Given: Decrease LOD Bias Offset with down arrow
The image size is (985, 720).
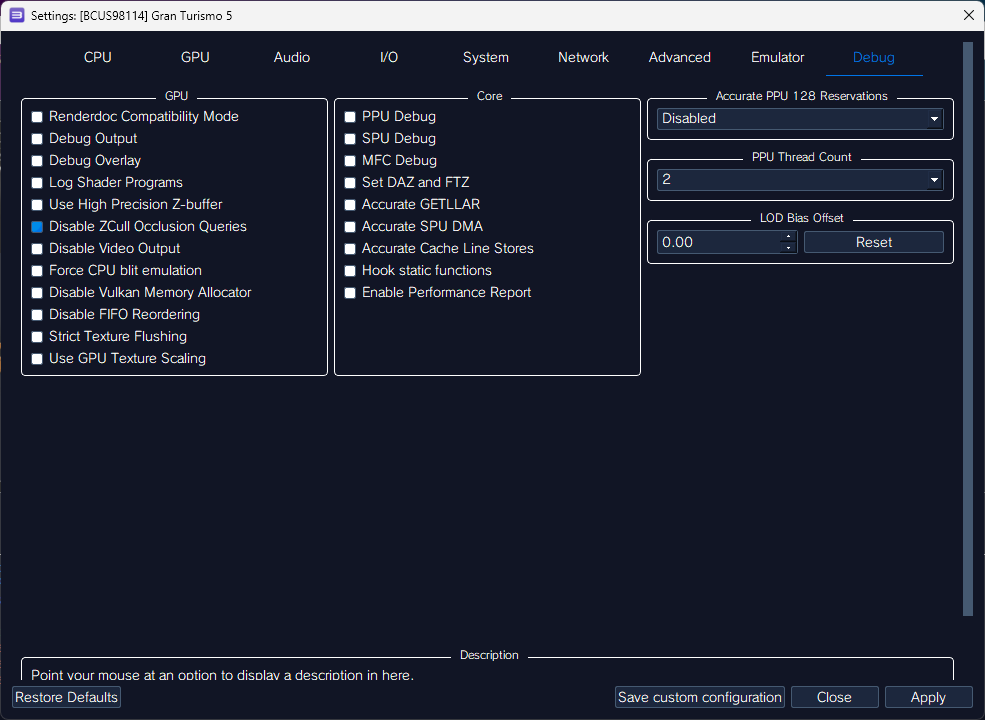Looking at the screenshot, I should (788, 248).
